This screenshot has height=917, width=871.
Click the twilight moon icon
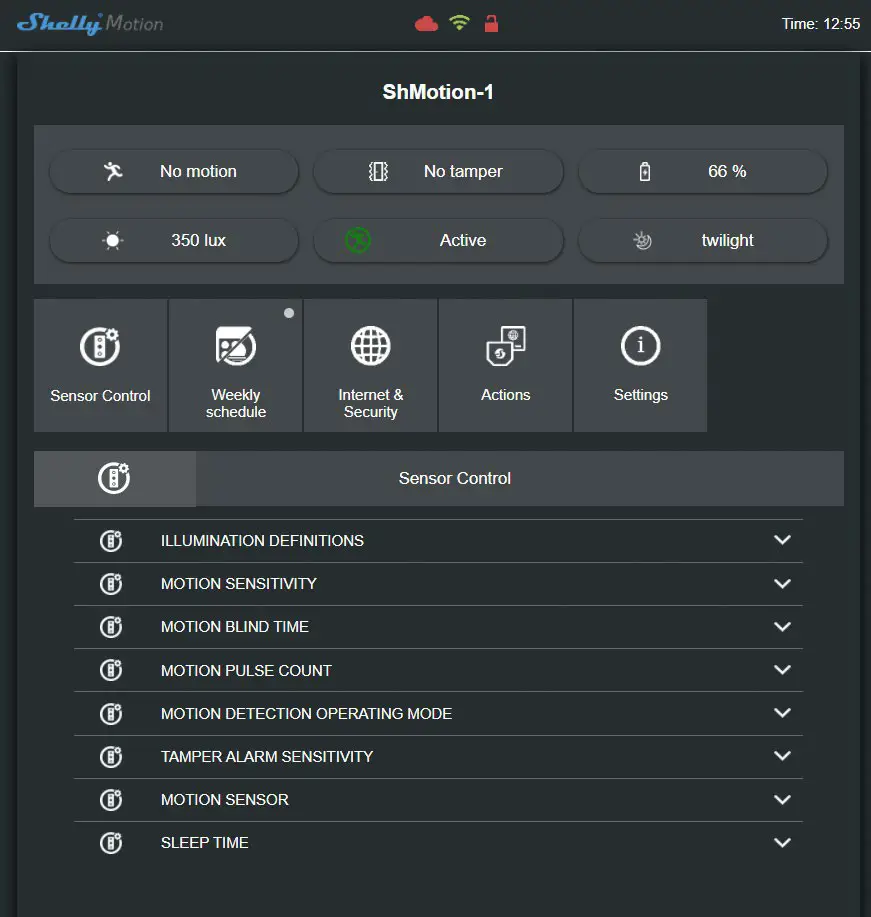tap(643, 240)
